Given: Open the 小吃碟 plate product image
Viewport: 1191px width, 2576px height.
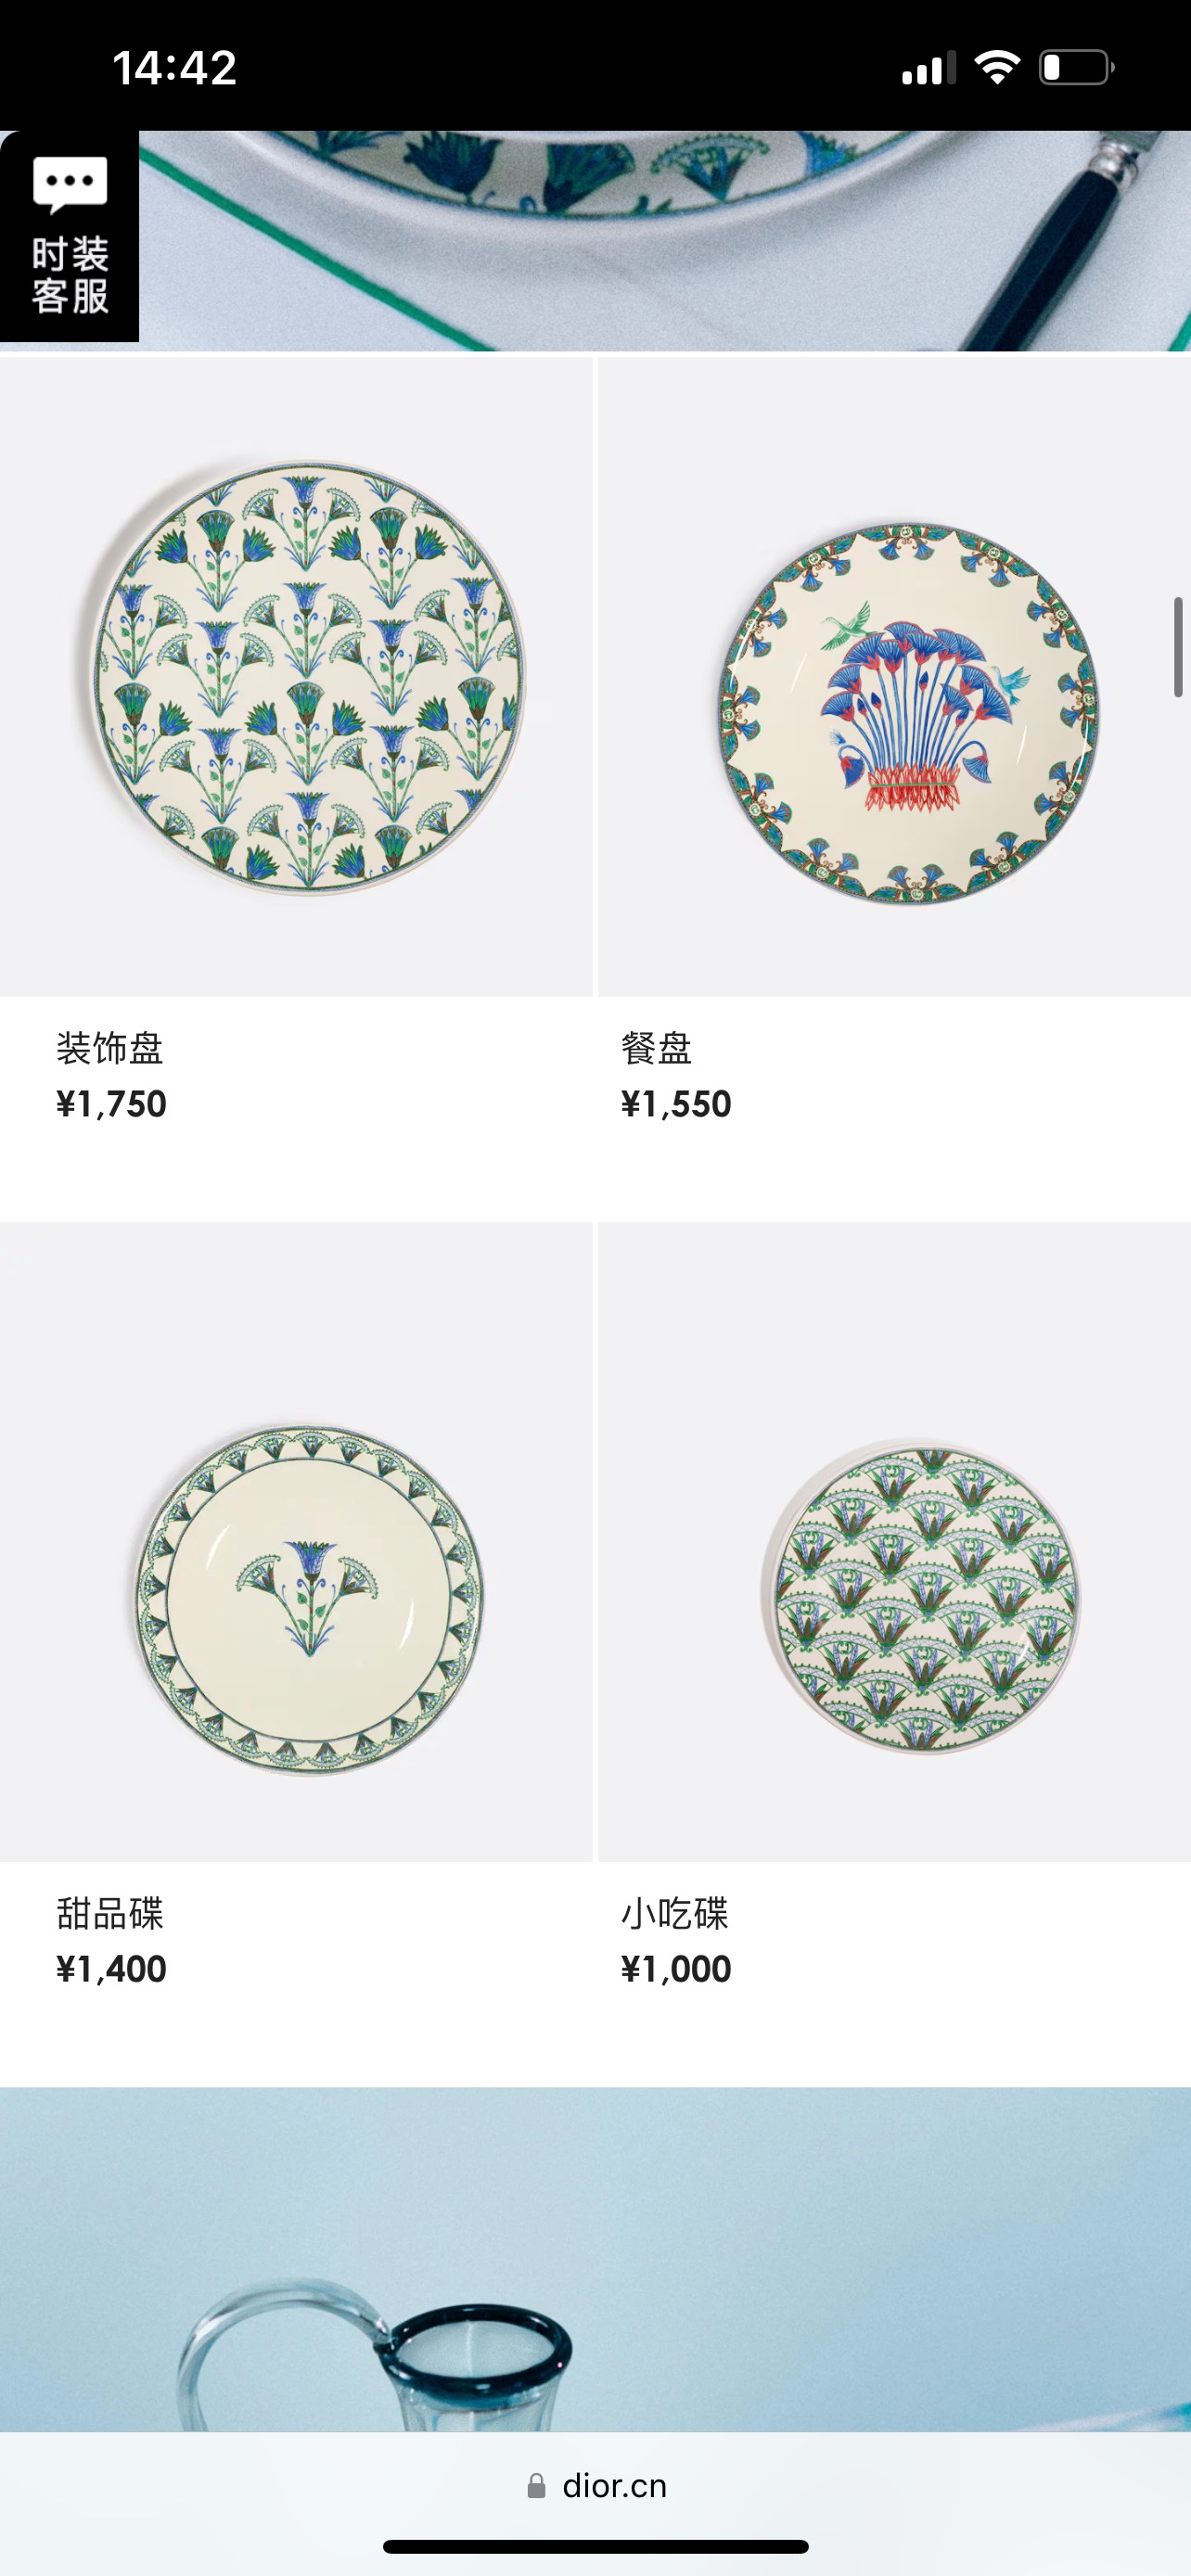Looking at the screenshot, I should pyautogui.click(x=894, y=1542).
